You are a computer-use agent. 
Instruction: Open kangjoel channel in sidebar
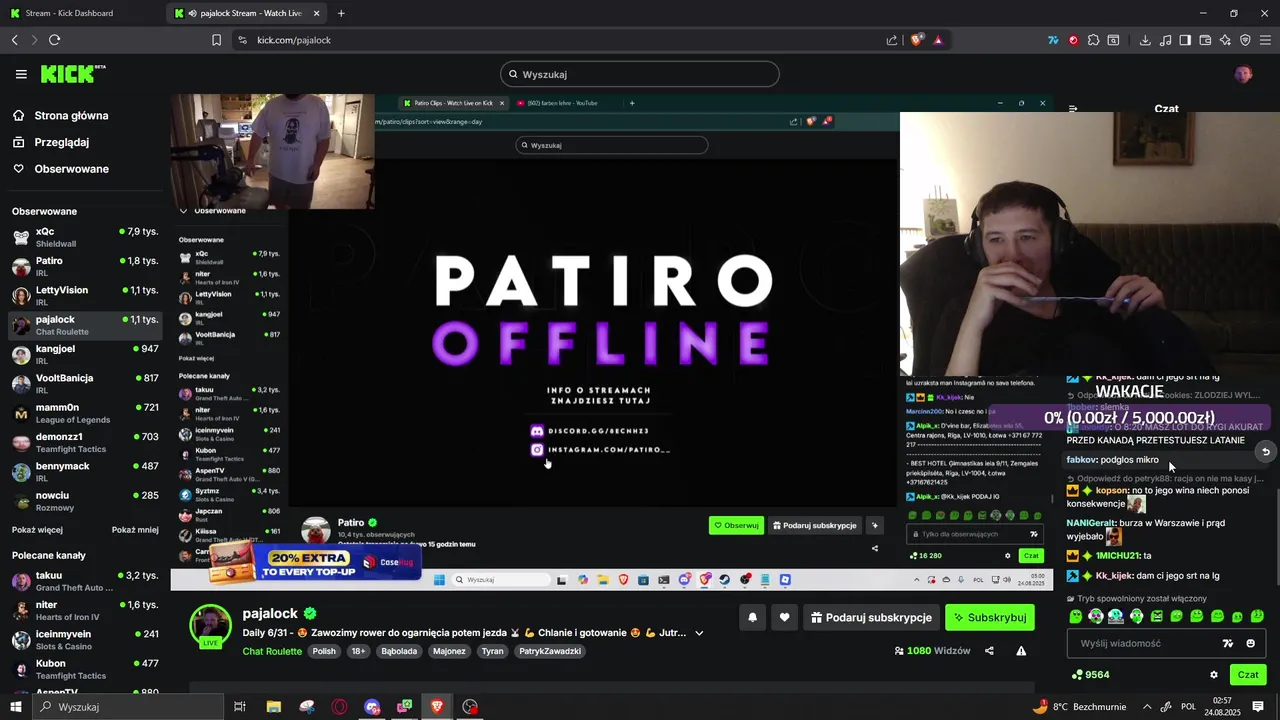pyautogui.click(x=85, y=354)
